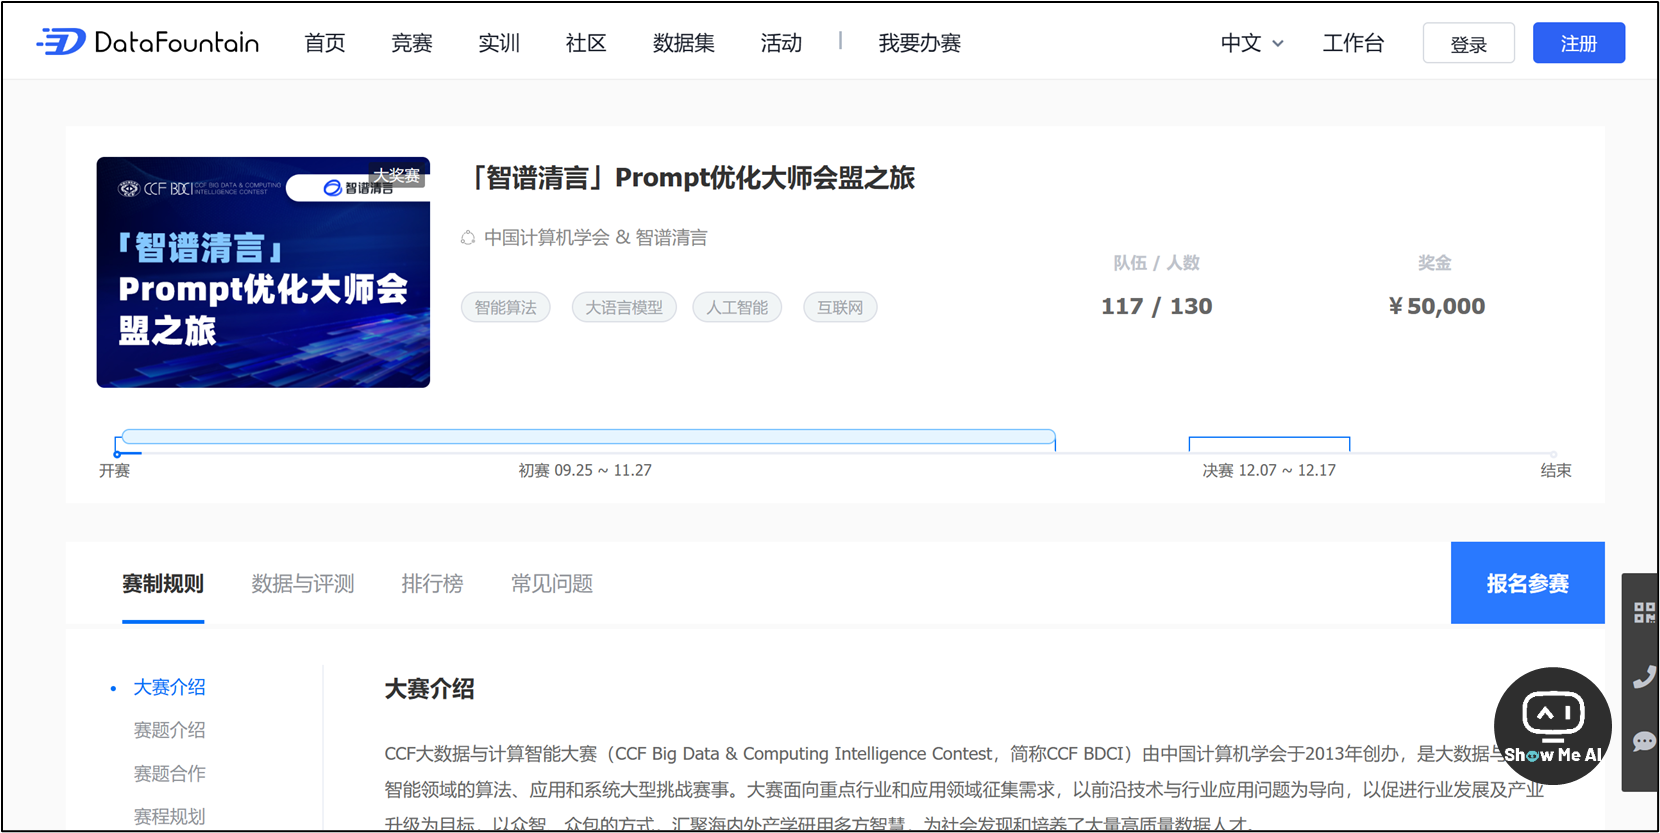Launch the Show Me AI assistant
Viewport: 1660px width, 833px height.
click(1552, 725)
